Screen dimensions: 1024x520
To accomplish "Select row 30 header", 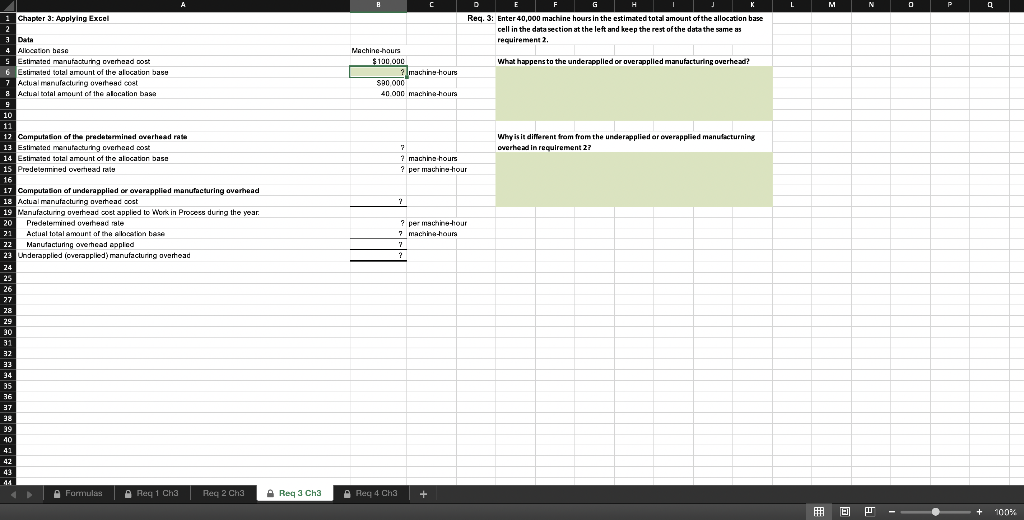I will point(7,332).
